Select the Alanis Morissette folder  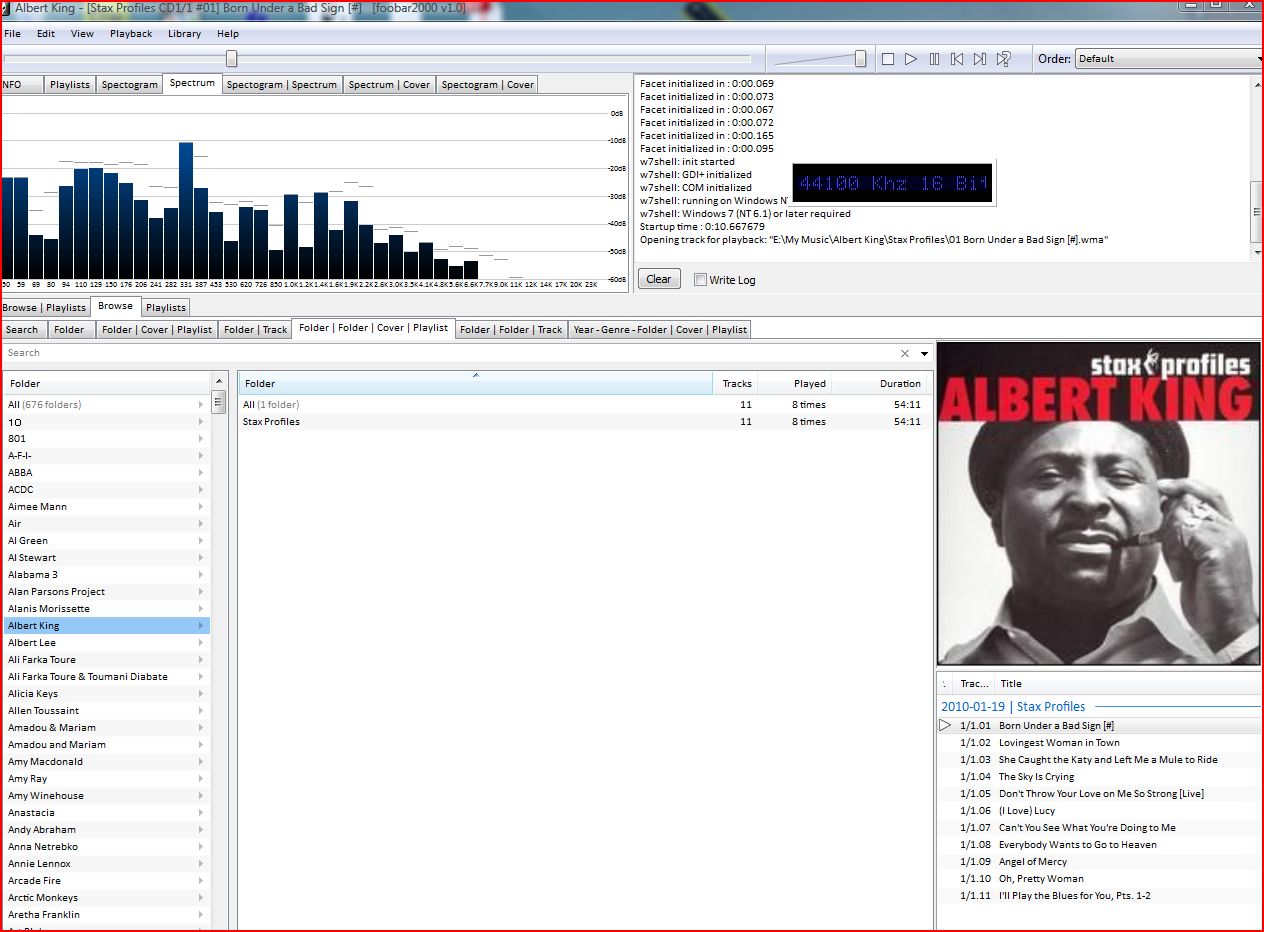pos(105,609)
